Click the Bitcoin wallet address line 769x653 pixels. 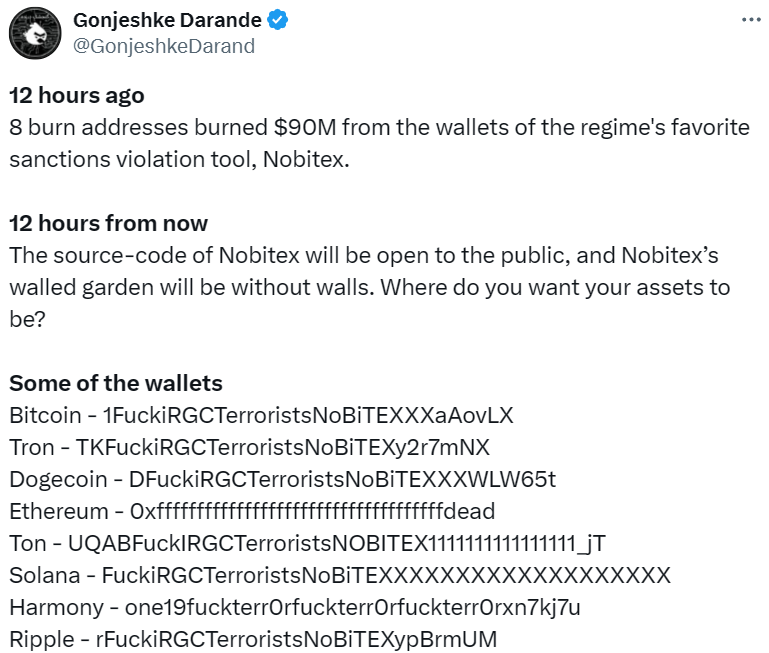(x=261, y=415)
